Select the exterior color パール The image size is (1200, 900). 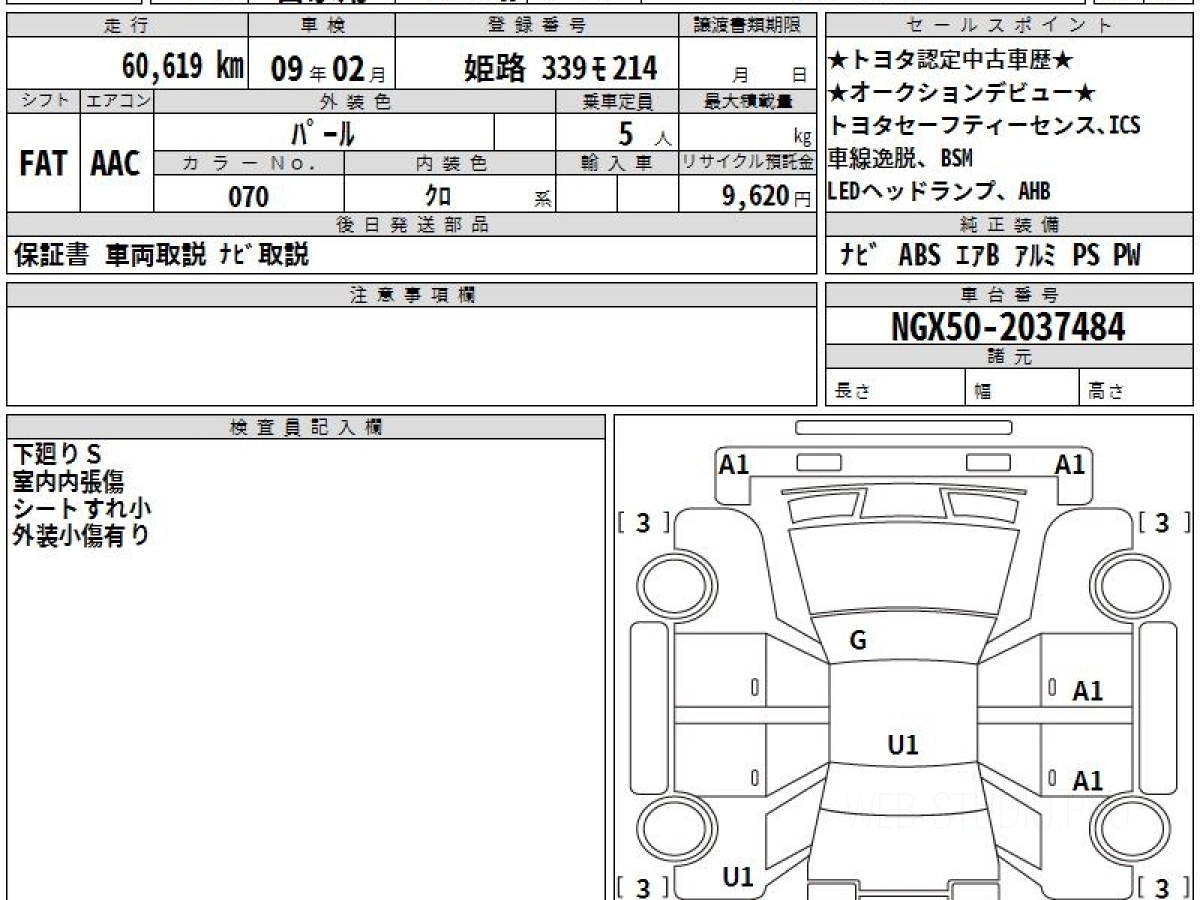[x=323, y=132]
